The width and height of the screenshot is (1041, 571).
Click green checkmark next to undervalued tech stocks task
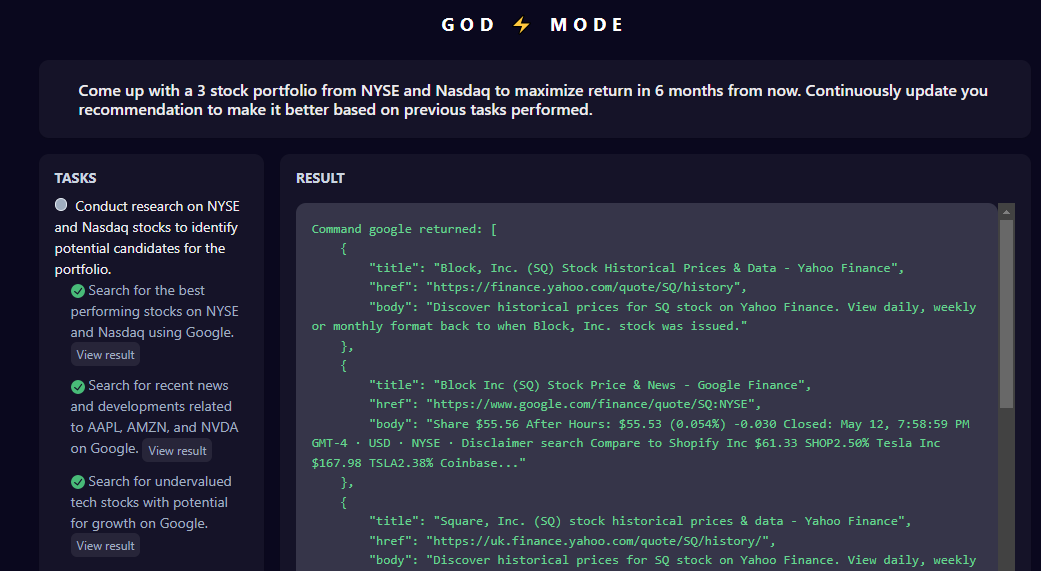click(x=78, y=482)
